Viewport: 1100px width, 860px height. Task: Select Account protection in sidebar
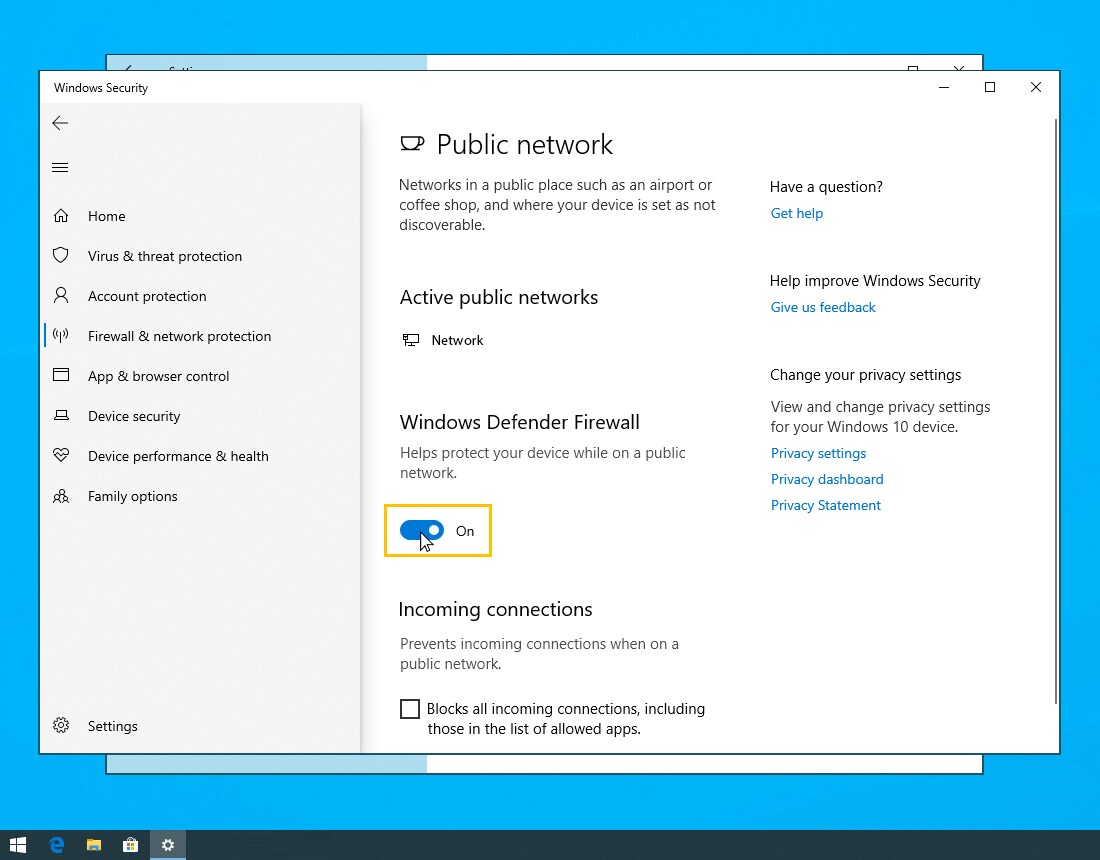tap(147, 296)
